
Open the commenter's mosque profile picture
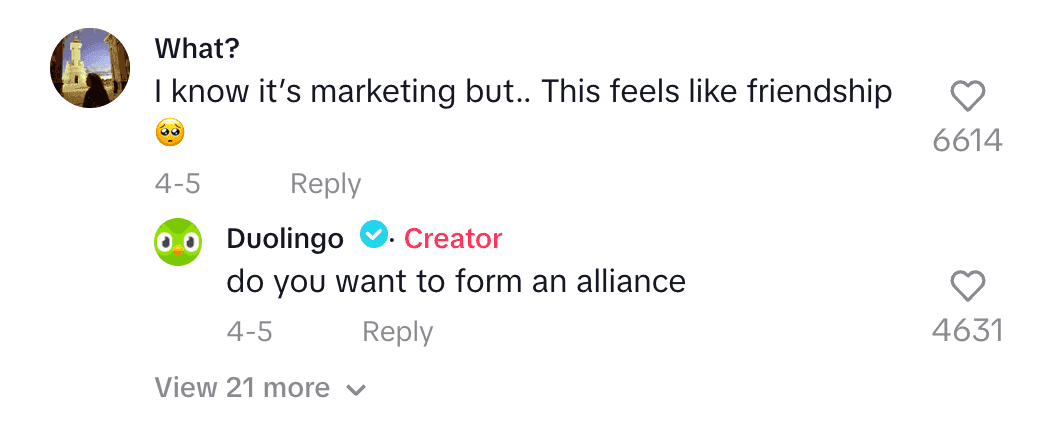(90, 68)
